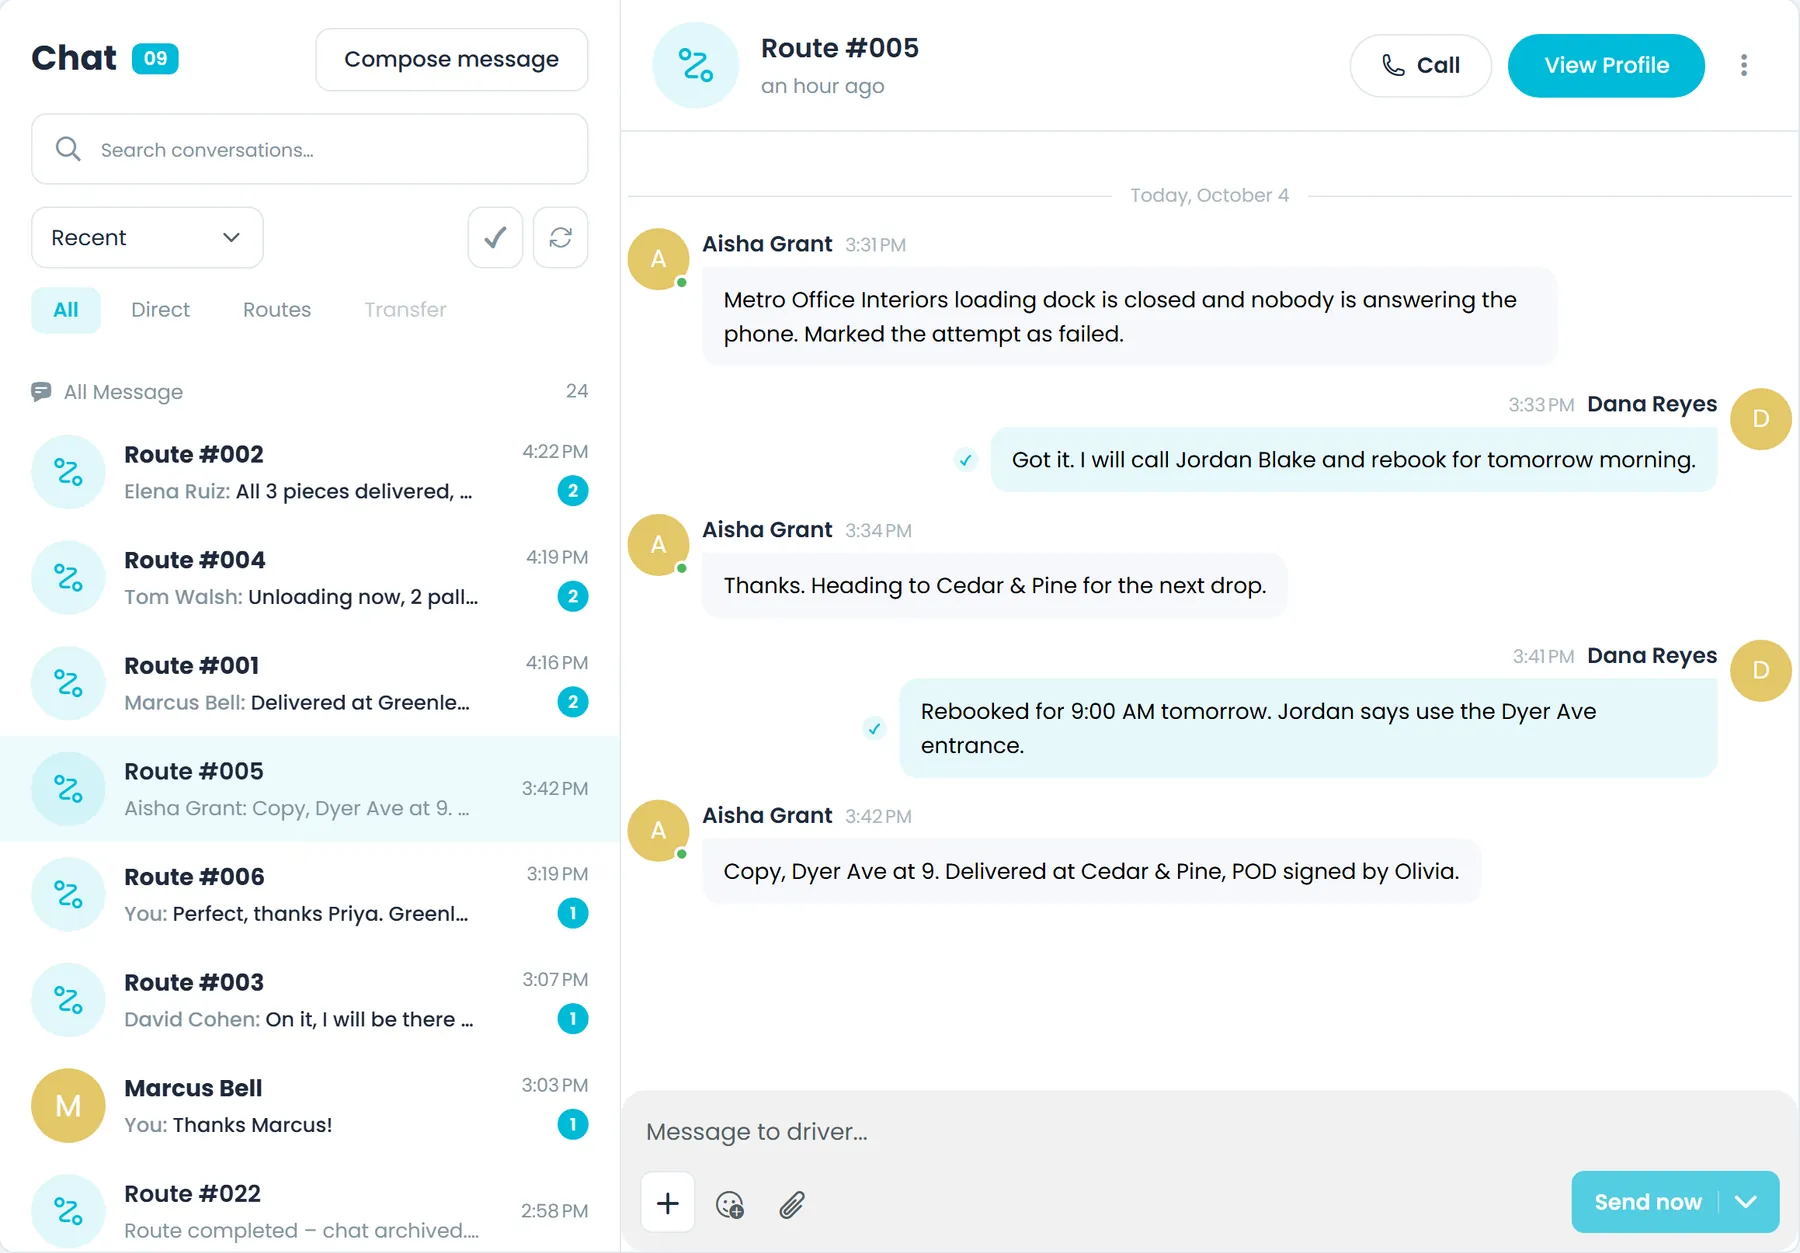Click the plus add button in composer
The image size is (1800, 1253).
coord(668,1203)
